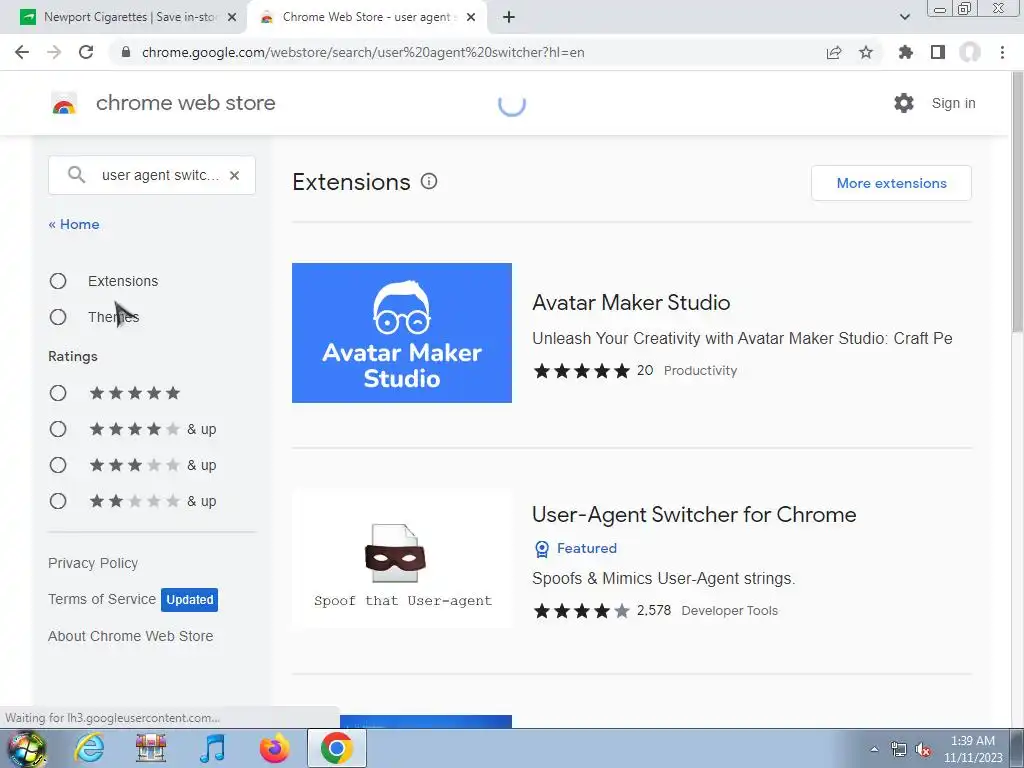Viewport: 1024px width, 768px height.
Task: Click the 'chrome web store' title text
Action: pos(185,103)
